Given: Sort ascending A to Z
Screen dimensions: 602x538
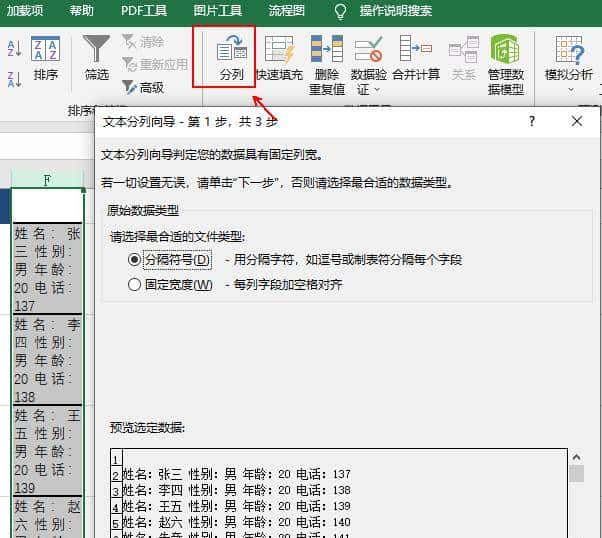Looking at the screenshot, I should tap(15, 48).
